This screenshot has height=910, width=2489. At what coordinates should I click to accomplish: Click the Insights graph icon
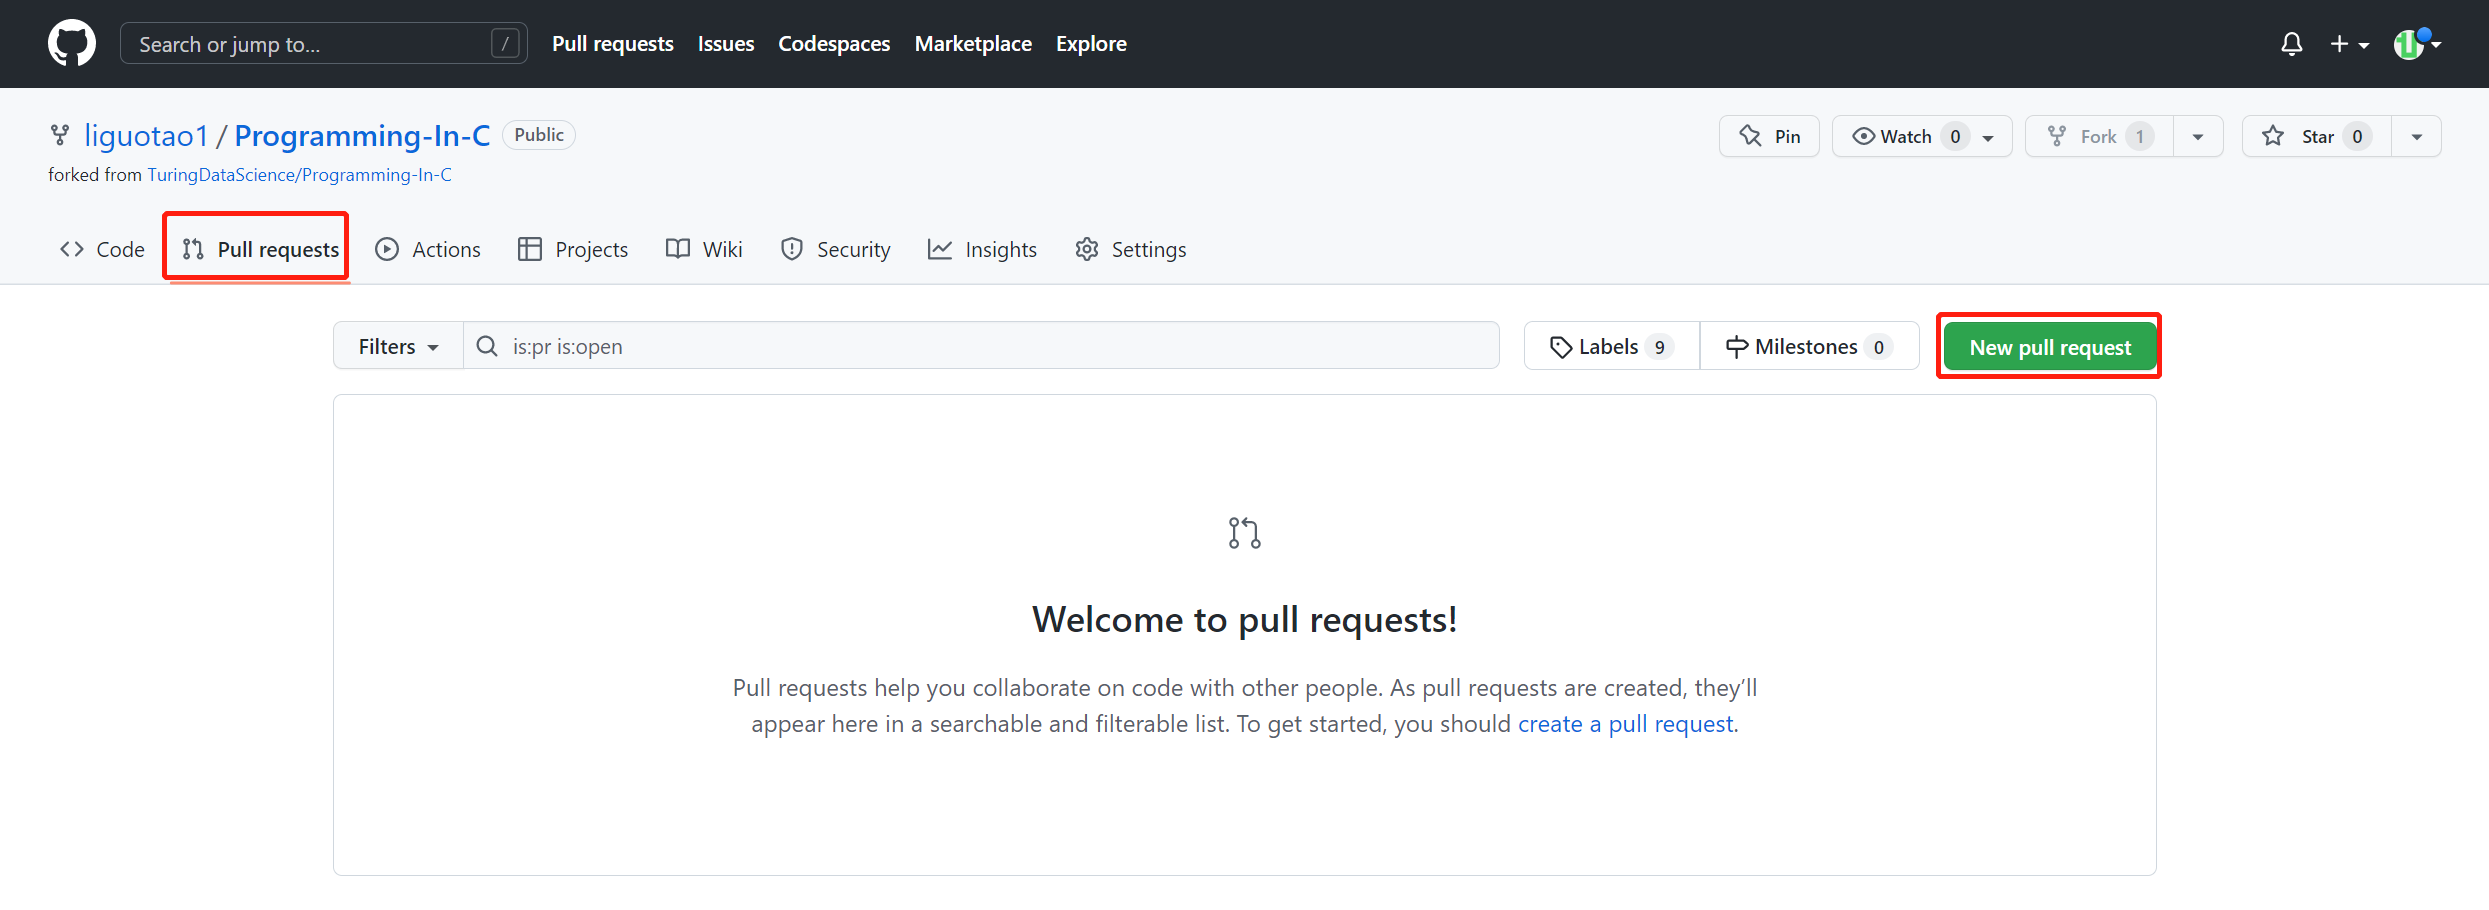click(x=939, y=249)
